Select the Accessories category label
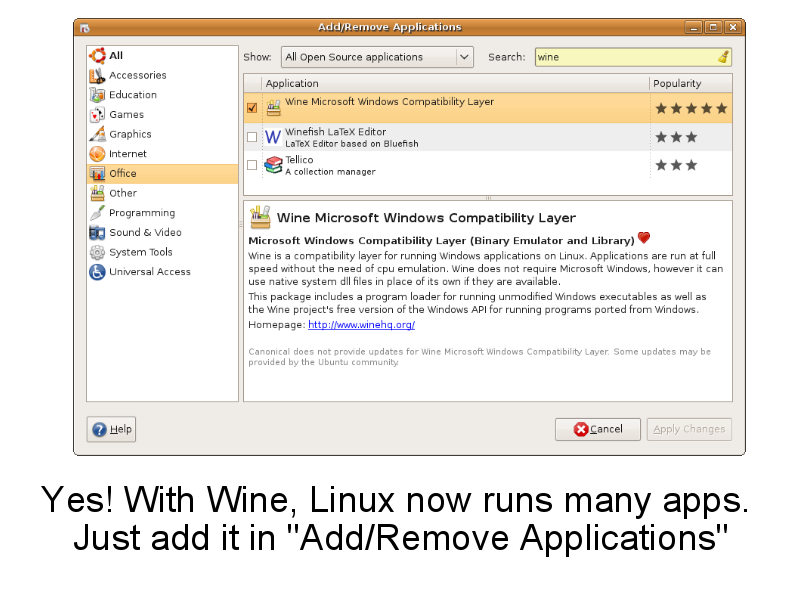The height and width of the screenshot is (600, 800). (138, 76)
